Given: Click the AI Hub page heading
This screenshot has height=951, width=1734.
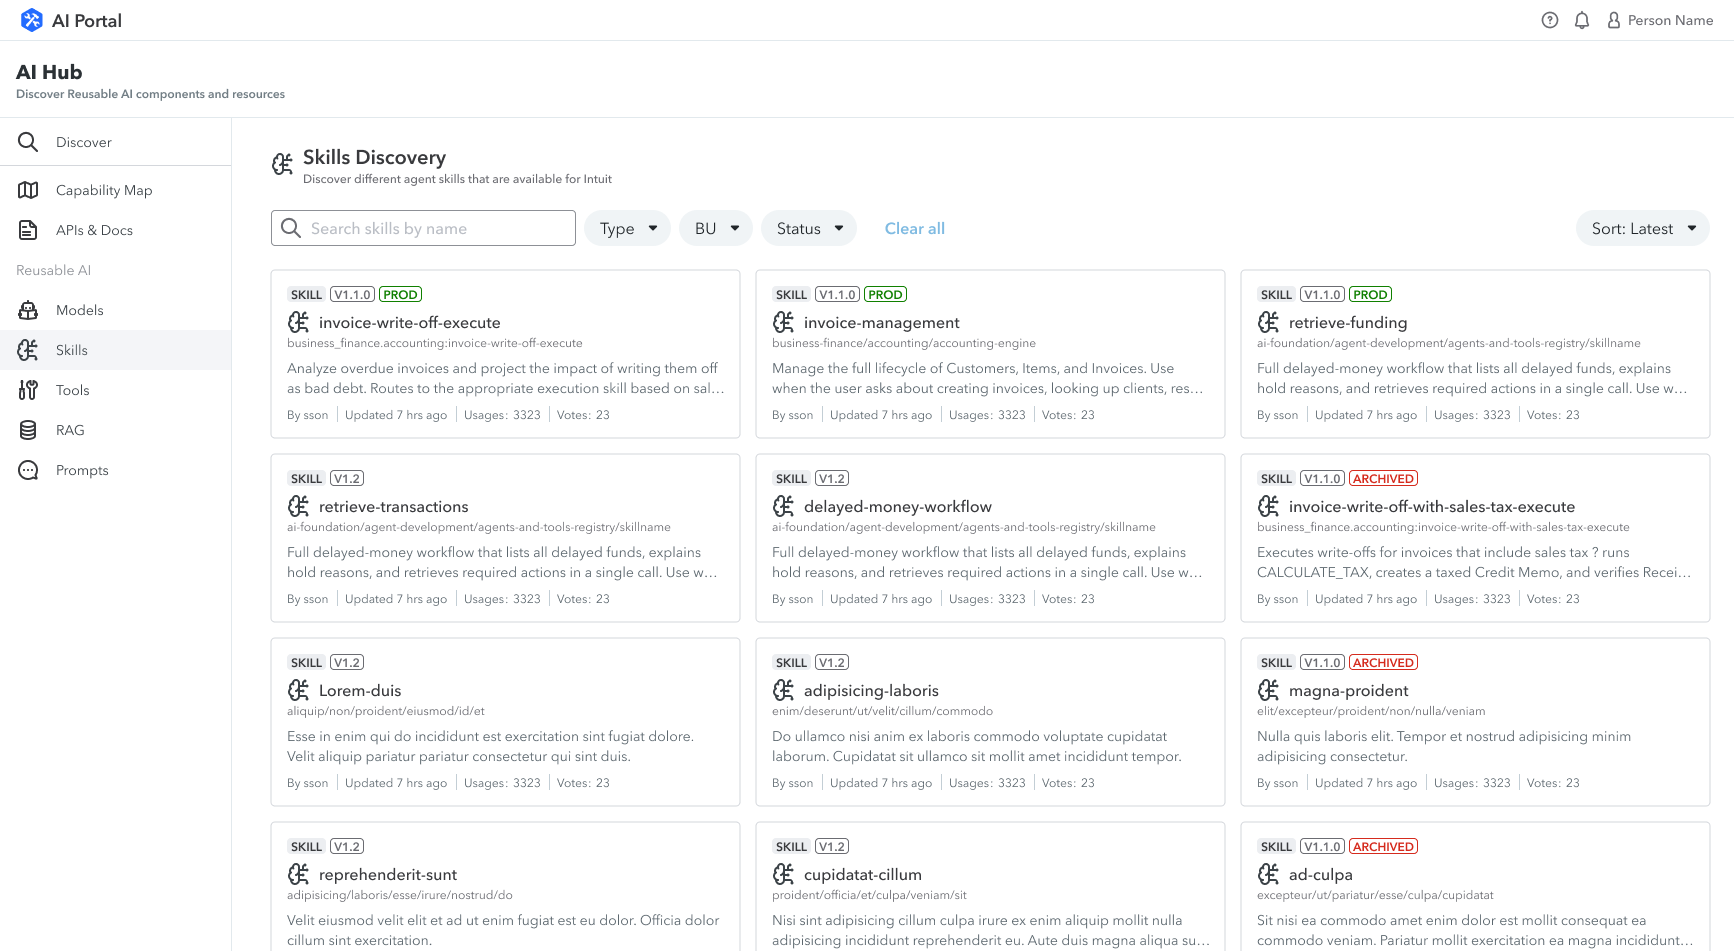Looking at the screenshot, I should pyautogui.click(x=49, y=72).
